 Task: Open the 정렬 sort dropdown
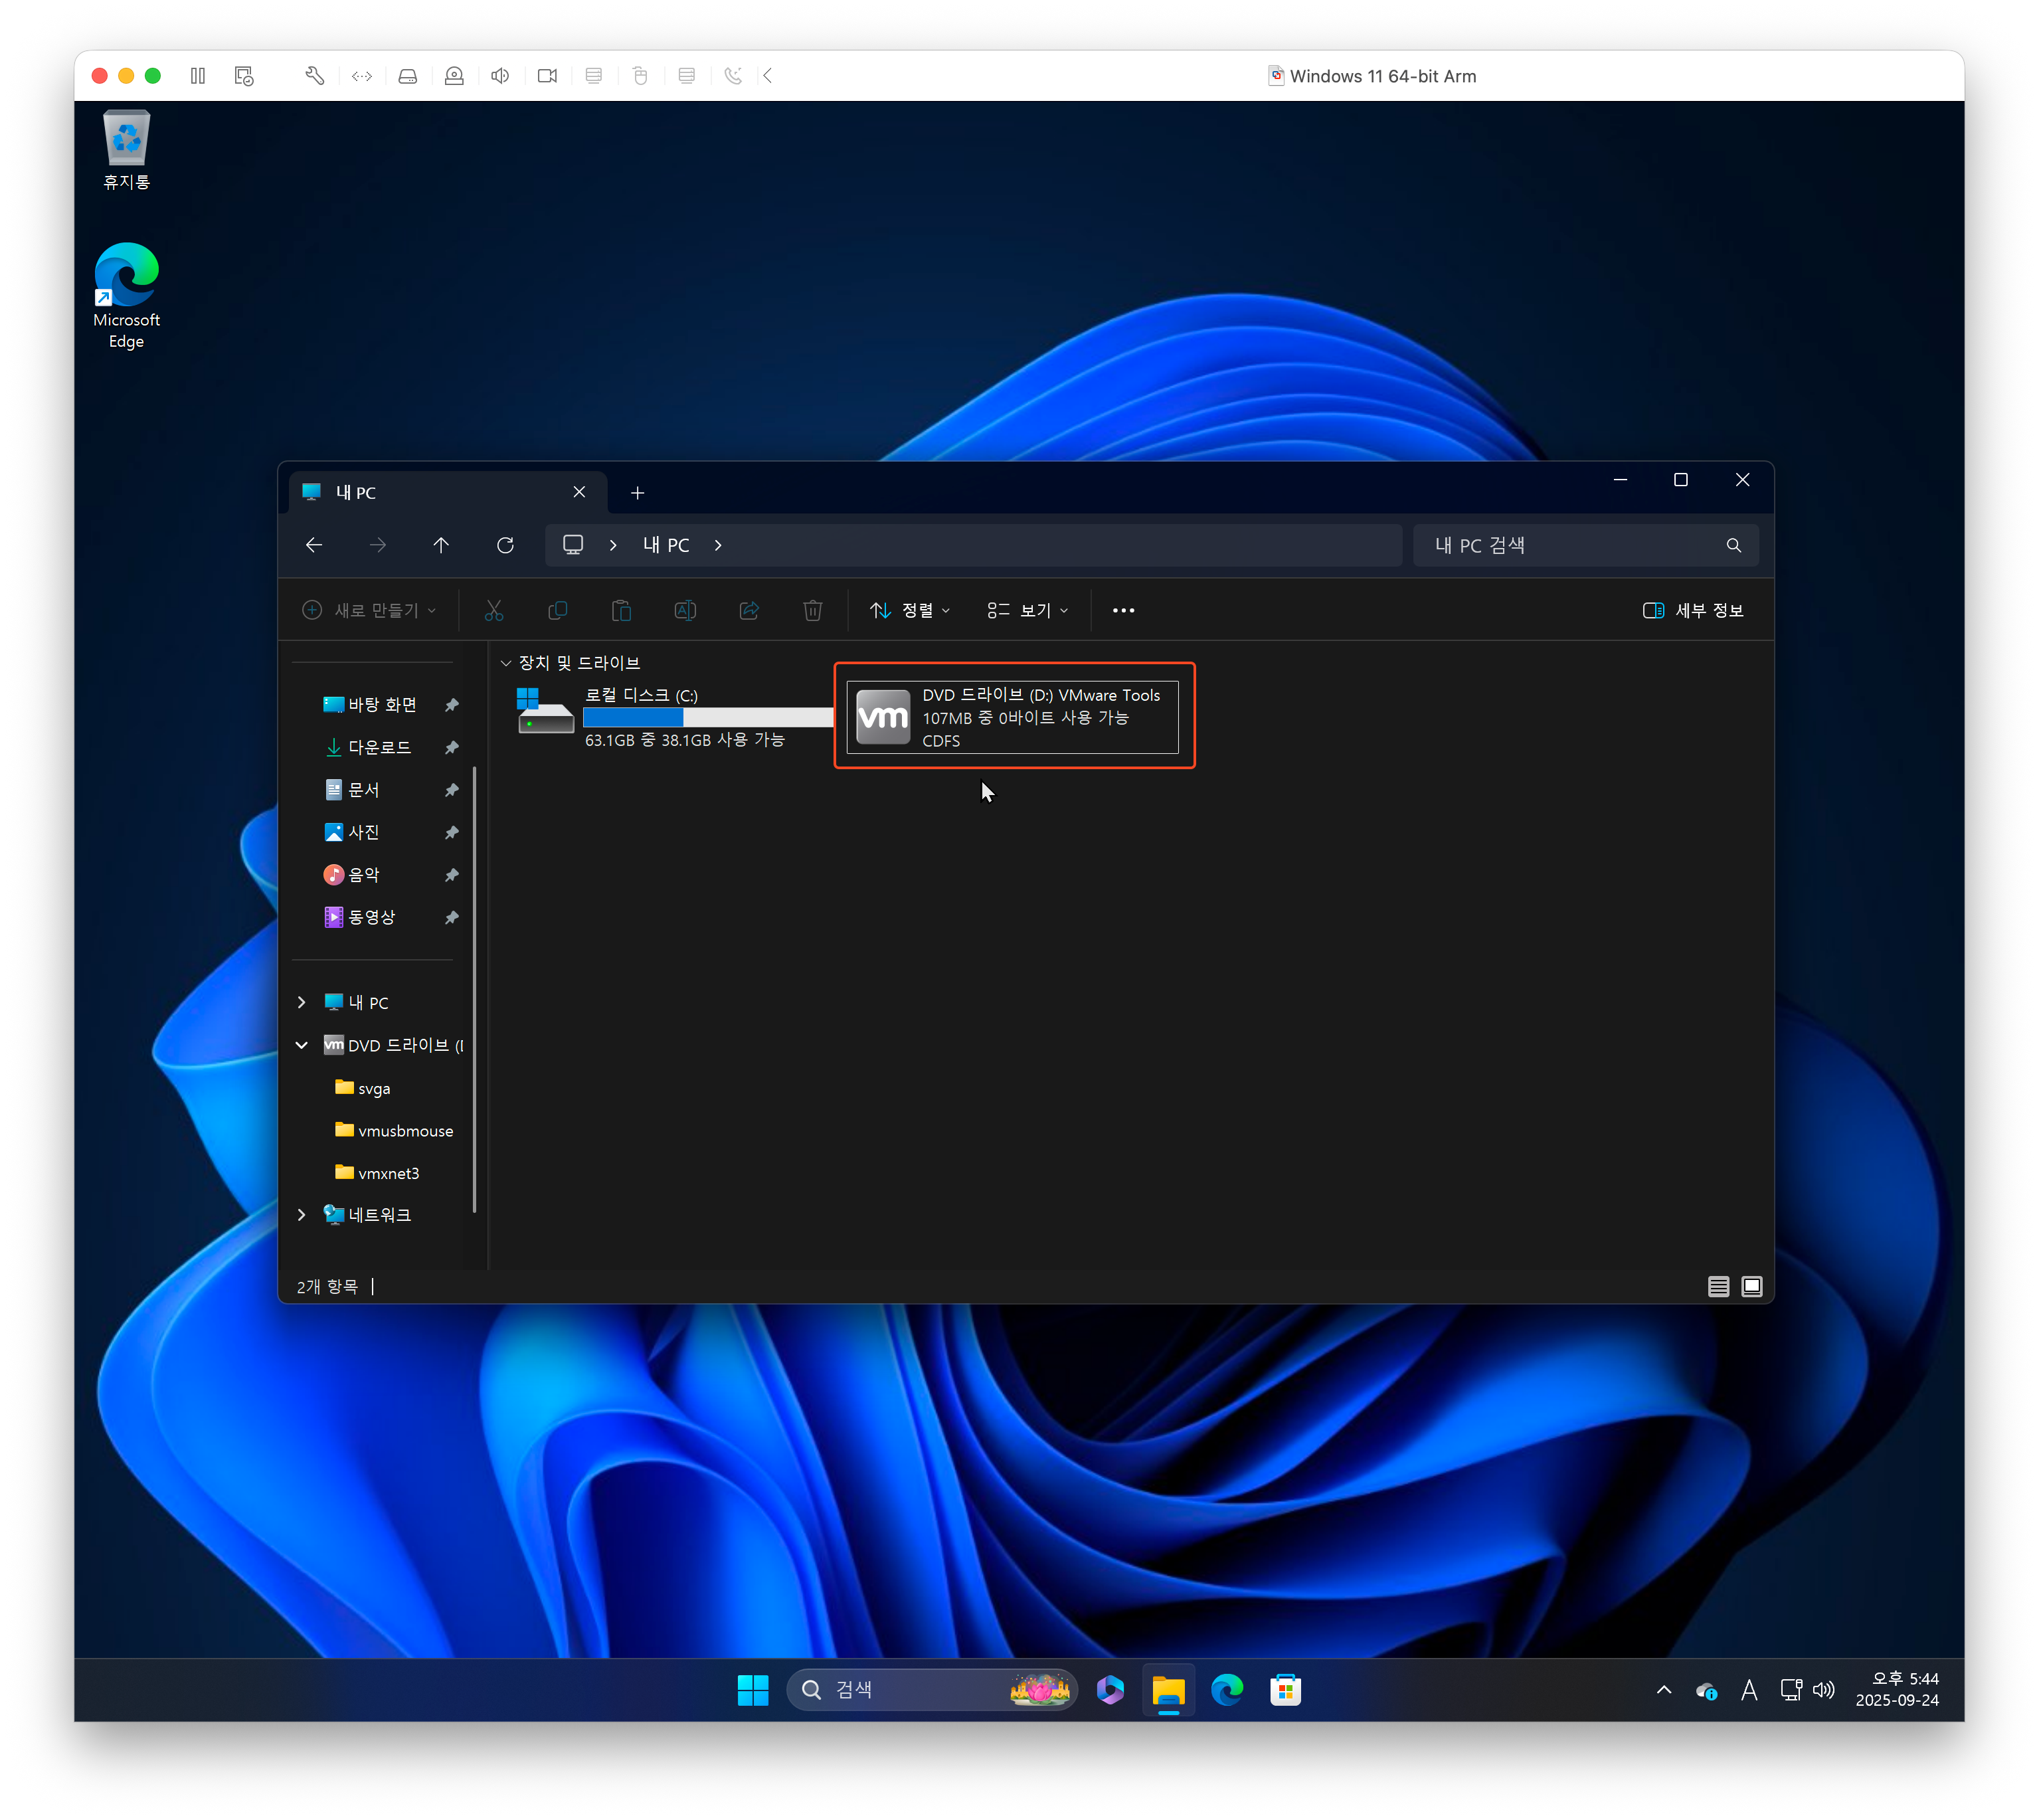tap(910, 610)
